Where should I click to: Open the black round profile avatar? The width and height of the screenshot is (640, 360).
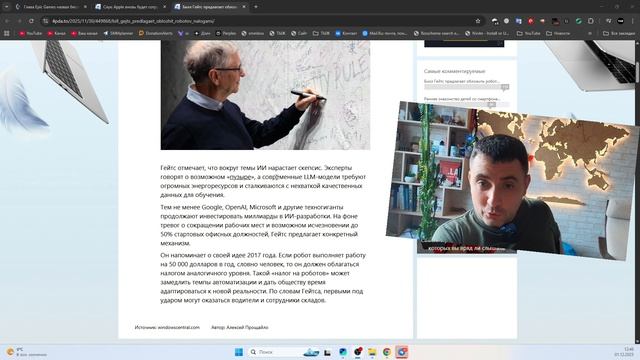click(x=621, y=21)
